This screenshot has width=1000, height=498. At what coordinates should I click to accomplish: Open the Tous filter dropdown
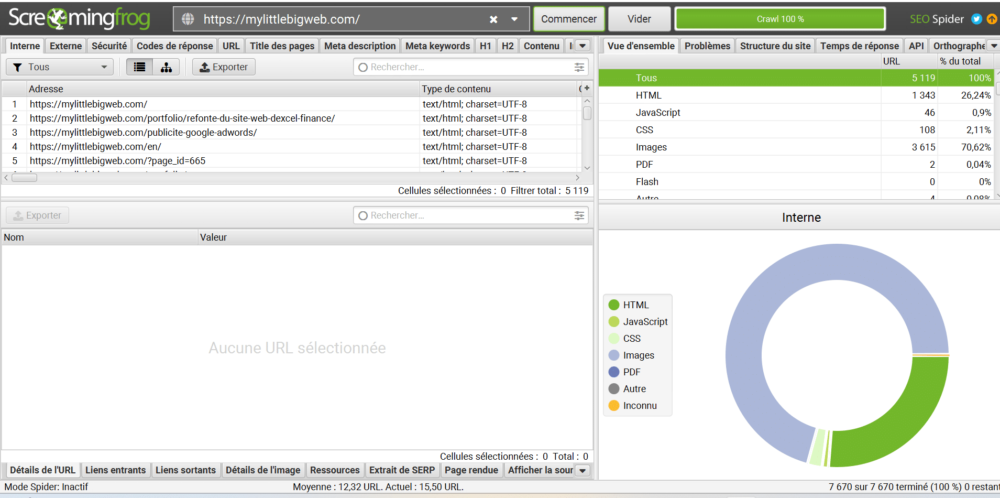(x=60, y=67)
